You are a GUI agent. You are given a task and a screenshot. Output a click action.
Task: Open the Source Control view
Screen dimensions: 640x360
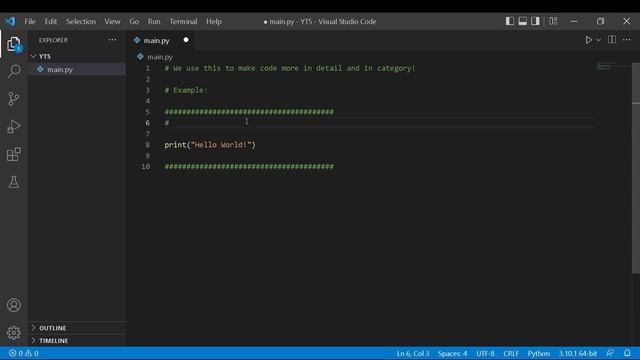[14, 99]
